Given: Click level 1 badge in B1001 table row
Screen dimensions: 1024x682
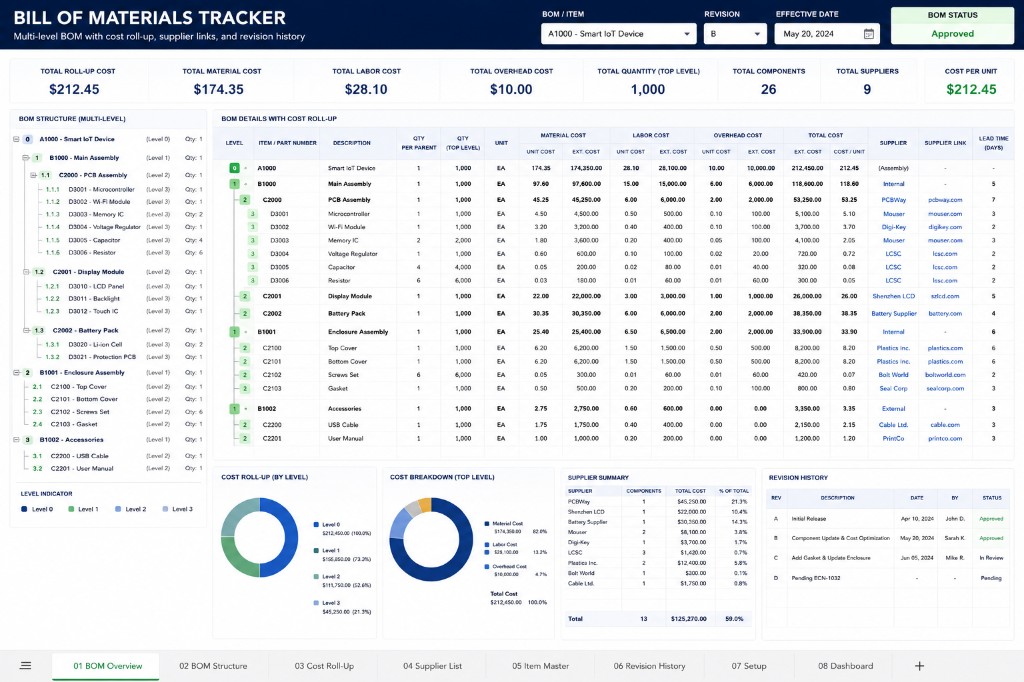Looking at the screenshot, I should [x=234, y=332].
